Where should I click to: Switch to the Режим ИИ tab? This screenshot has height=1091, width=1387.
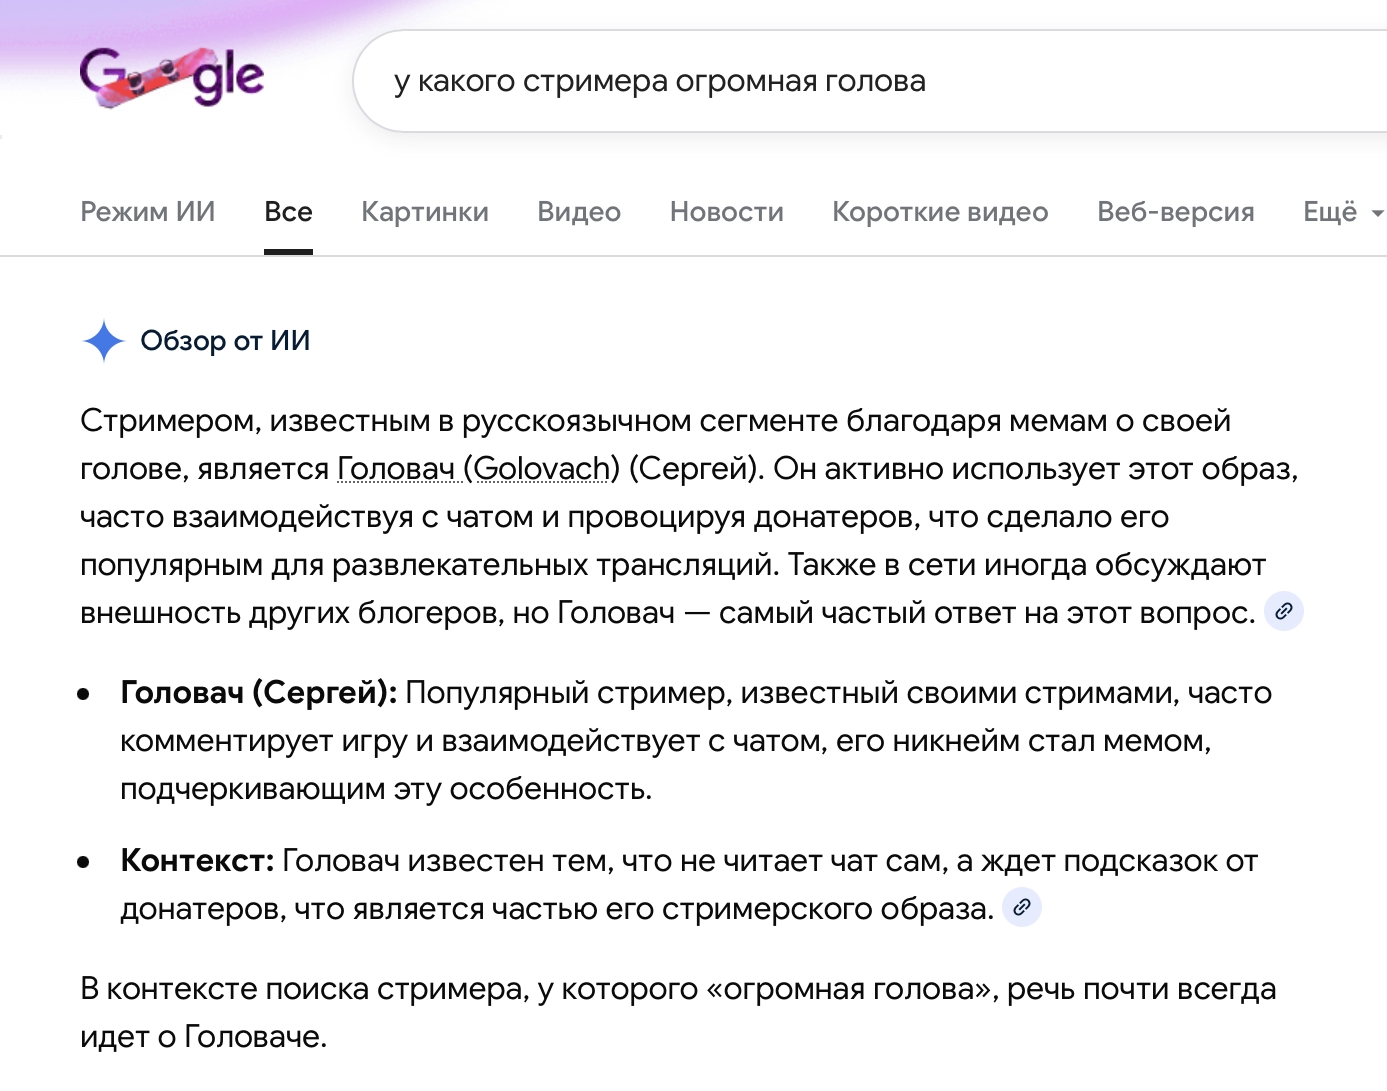tap(147, 212)
